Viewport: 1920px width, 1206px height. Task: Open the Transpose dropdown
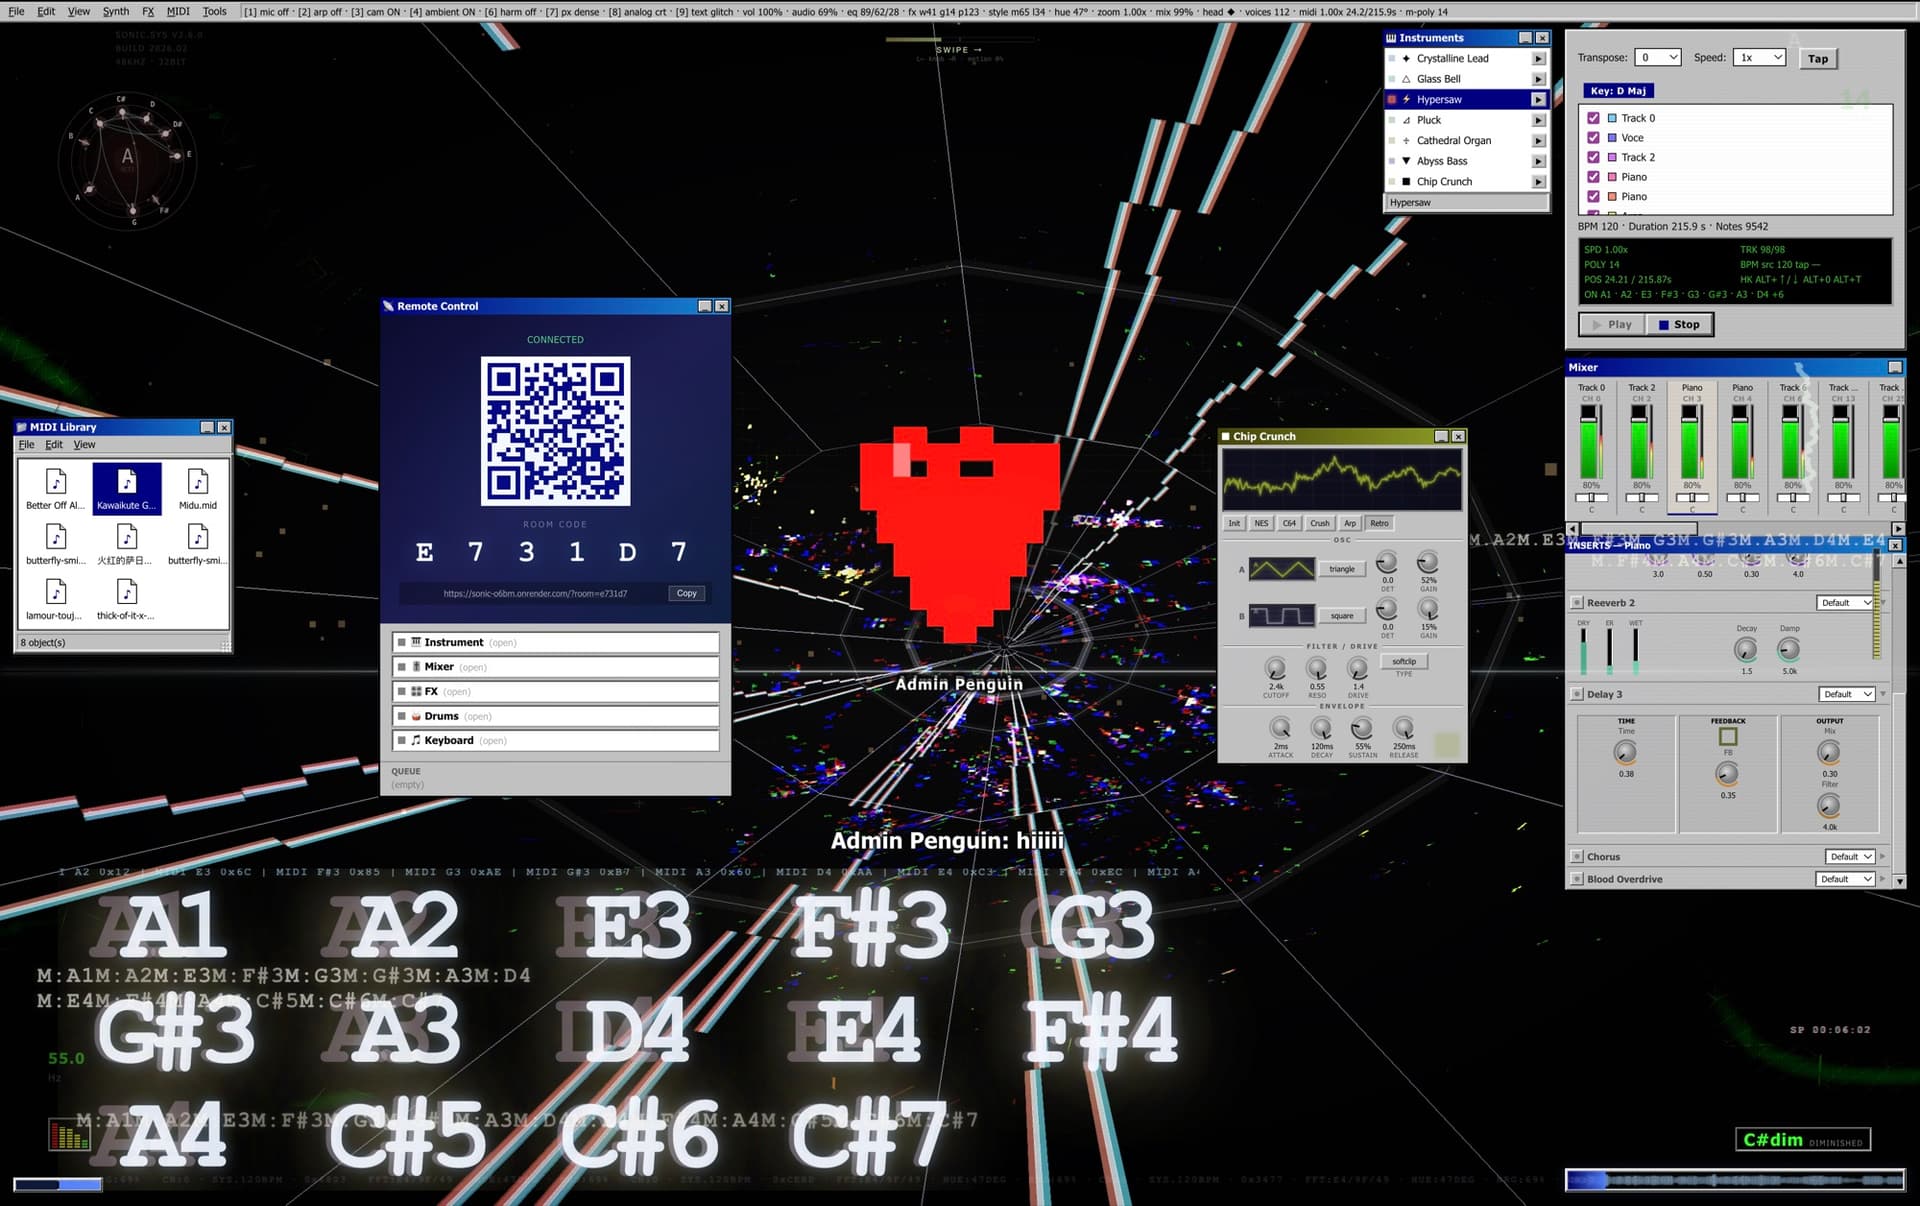1658,57
